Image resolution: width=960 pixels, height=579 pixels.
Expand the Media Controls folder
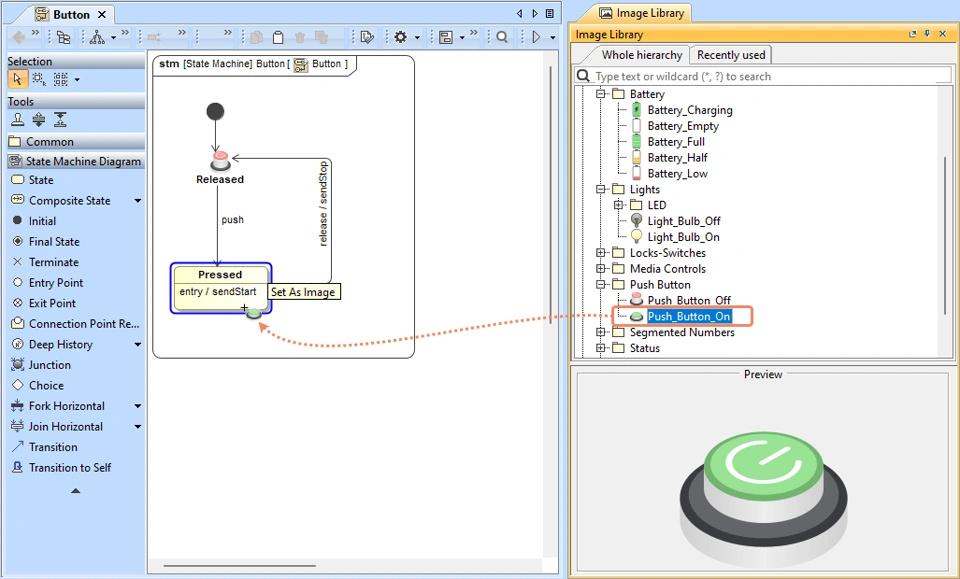[602, 269]
